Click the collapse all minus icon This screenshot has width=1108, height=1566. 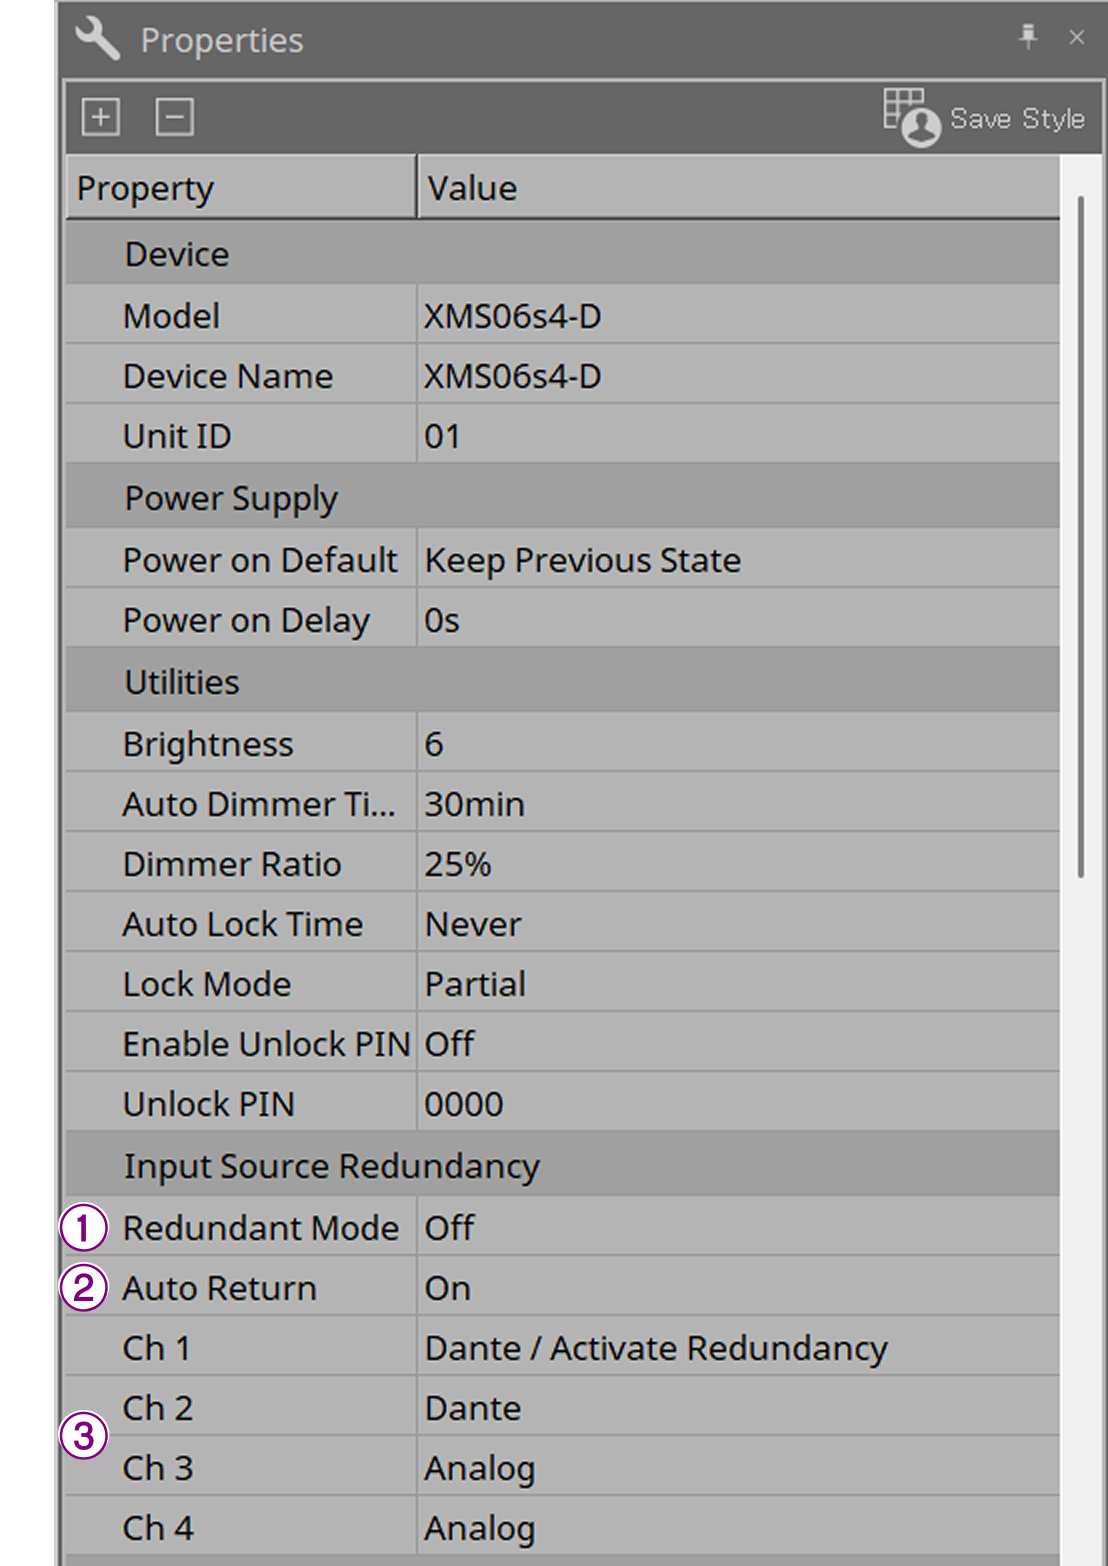click(x=174, y=117)
